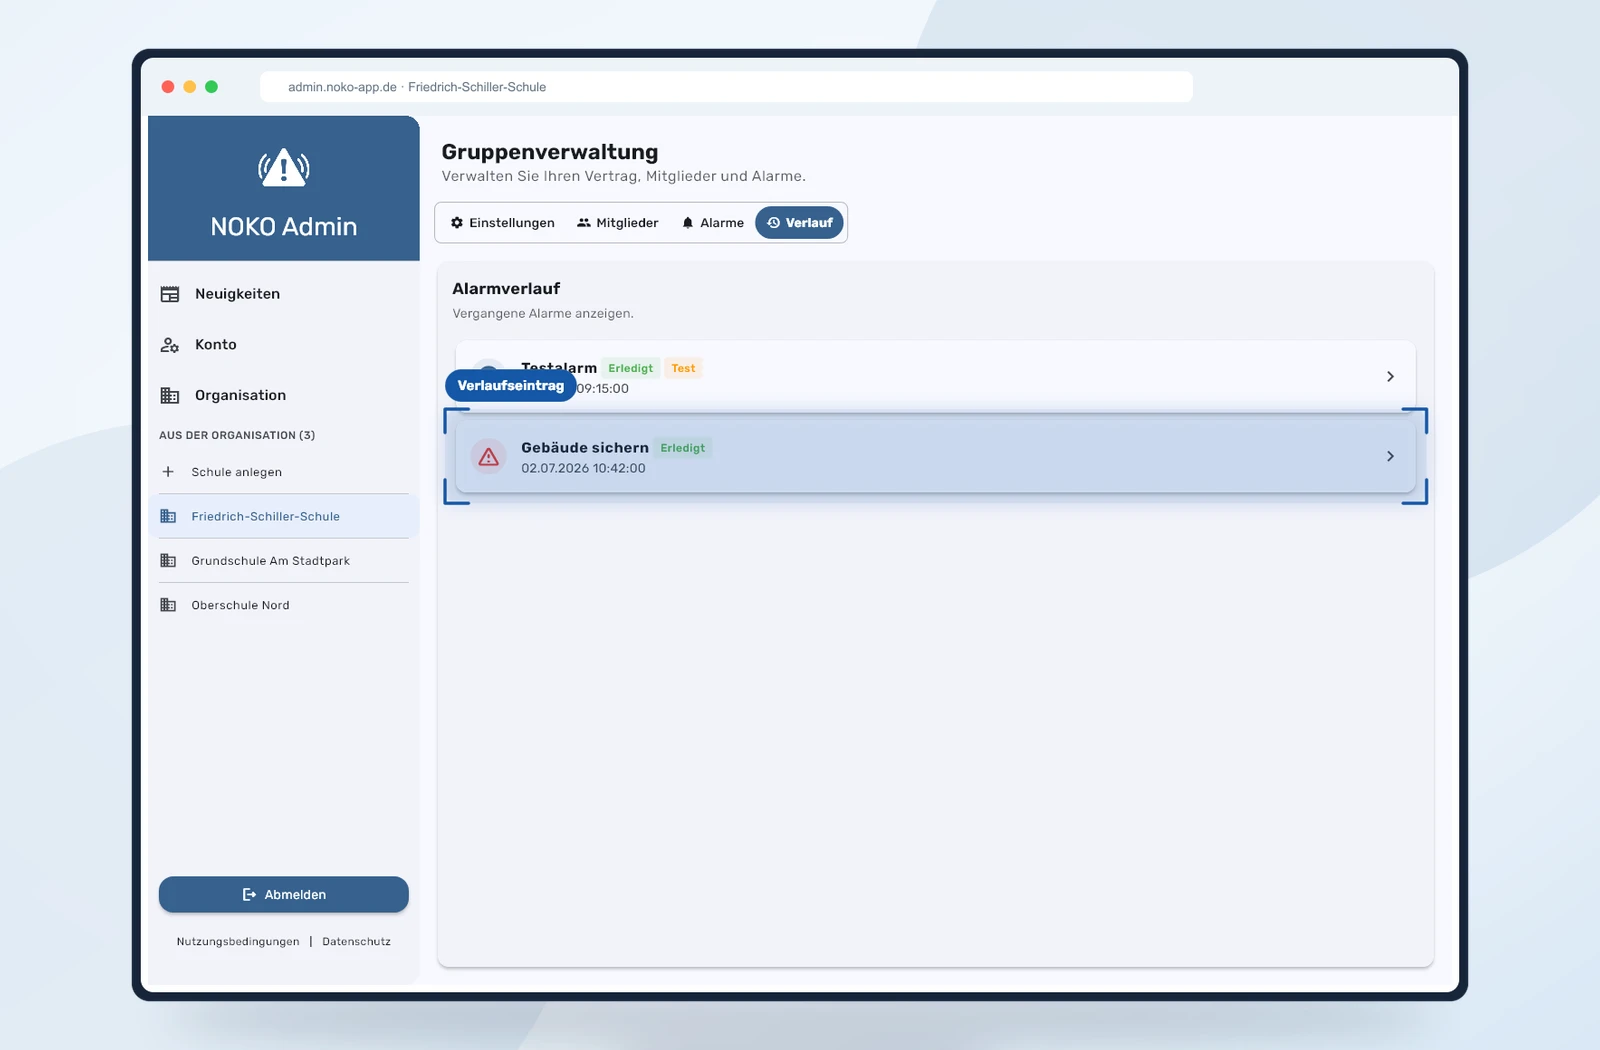Select the Verlauf tab
The width and height of the screenshot is (1600, 1050).
[799, 223]
